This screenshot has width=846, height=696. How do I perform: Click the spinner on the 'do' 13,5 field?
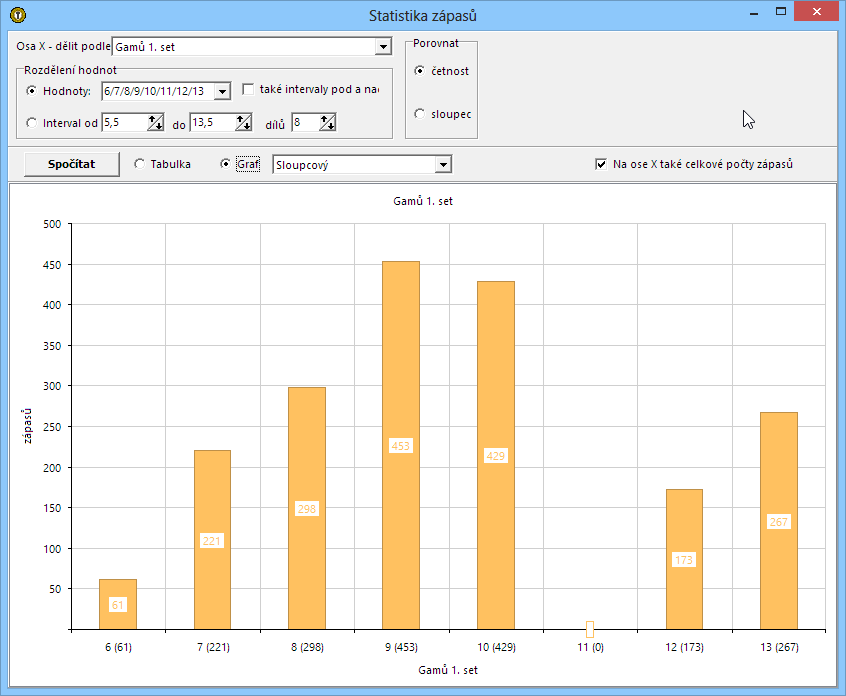coord(243,122)
